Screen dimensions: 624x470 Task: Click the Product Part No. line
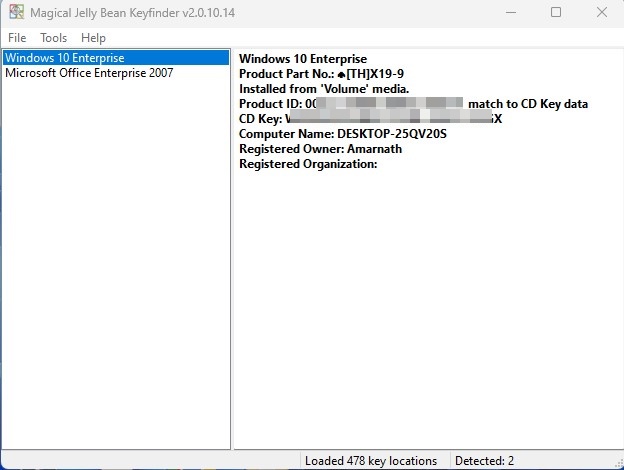(x=321, y=74)
